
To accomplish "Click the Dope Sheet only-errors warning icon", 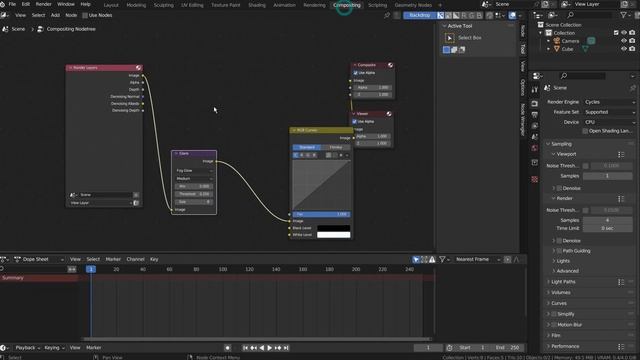I will pyautogui.click(x=432, y=259).
